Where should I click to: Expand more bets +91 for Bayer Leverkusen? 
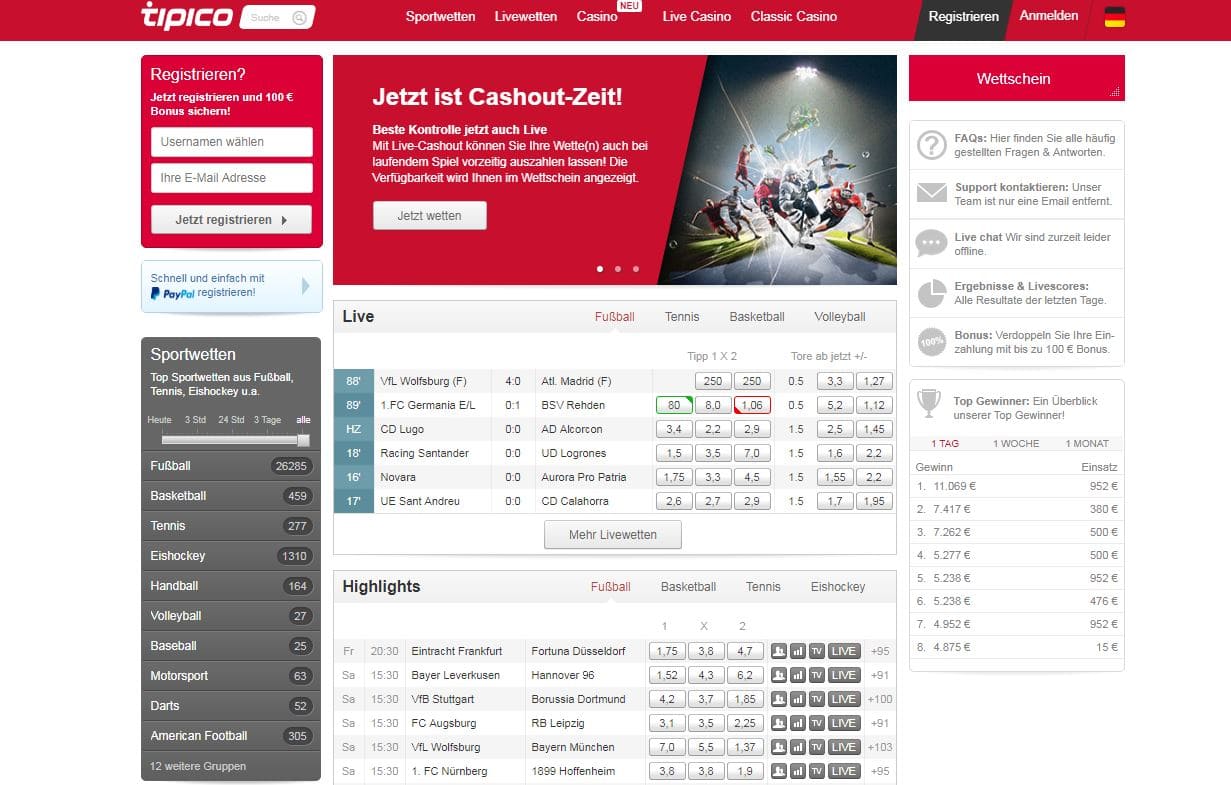click(880, 675)
